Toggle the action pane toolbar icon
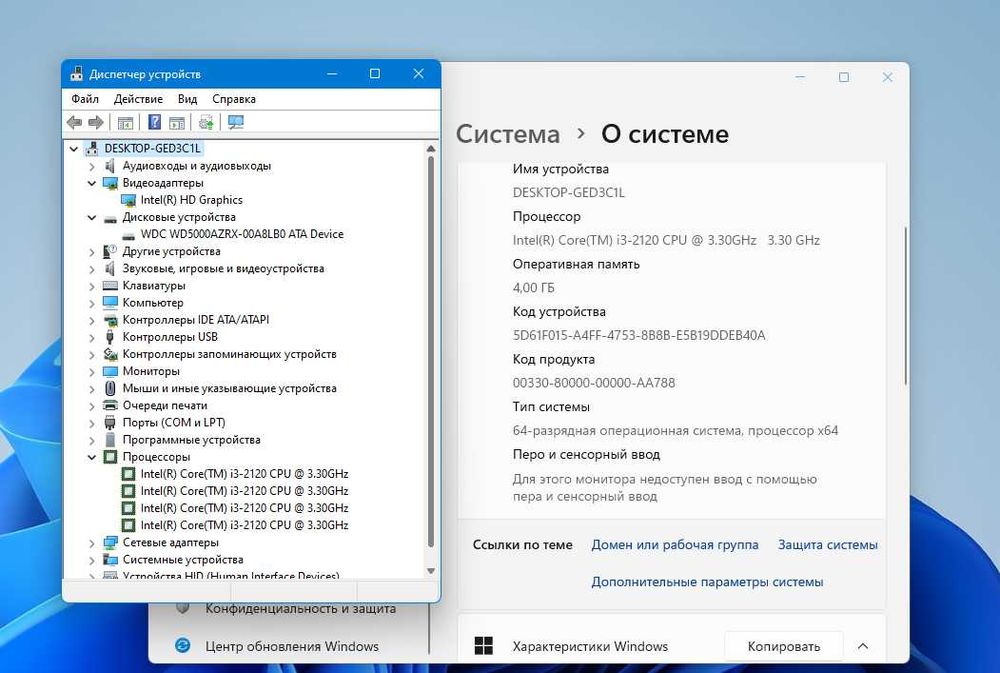 click(x=177, y=122)
